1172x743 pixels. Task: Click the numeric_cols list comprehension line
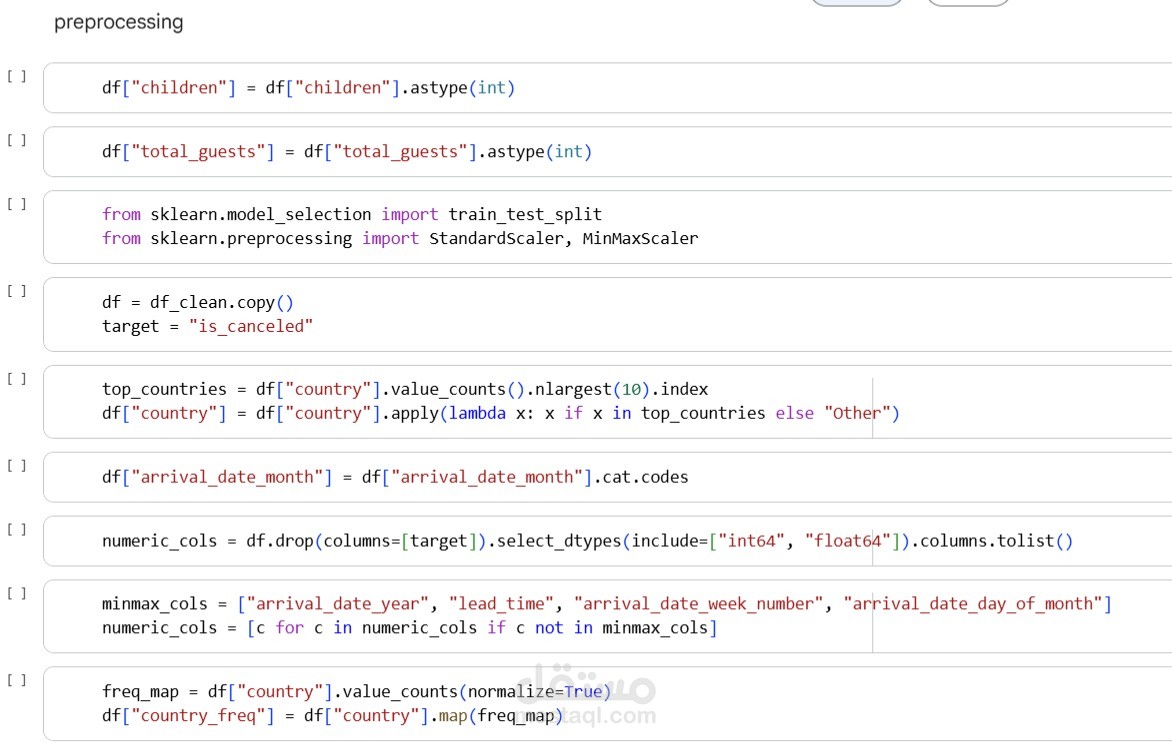tap(409, 628)
